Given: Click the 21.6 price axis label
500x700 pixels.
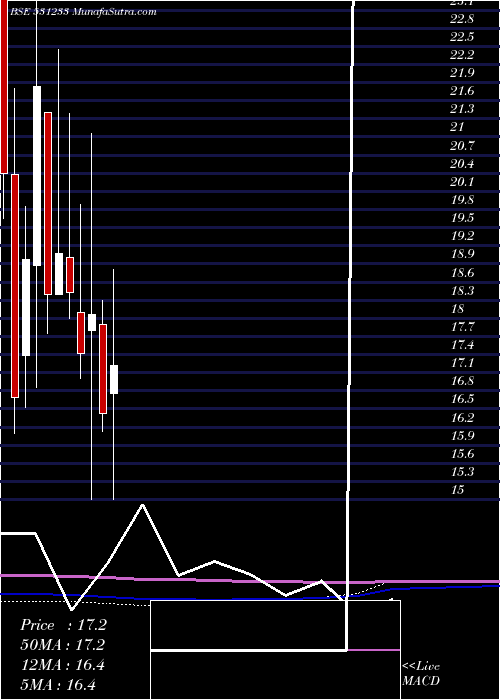Looking at the screenshot, I should 462,91.
